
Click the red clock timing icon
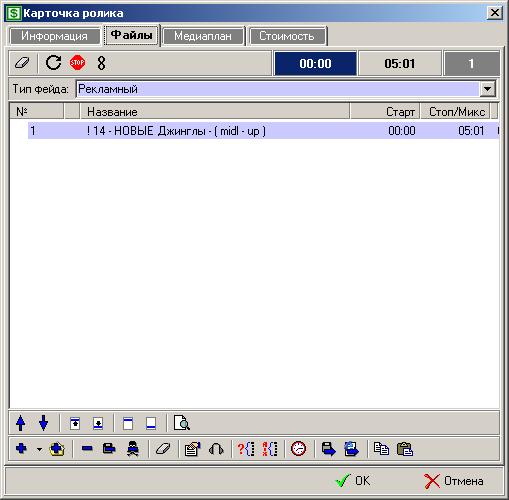[298, 449]
